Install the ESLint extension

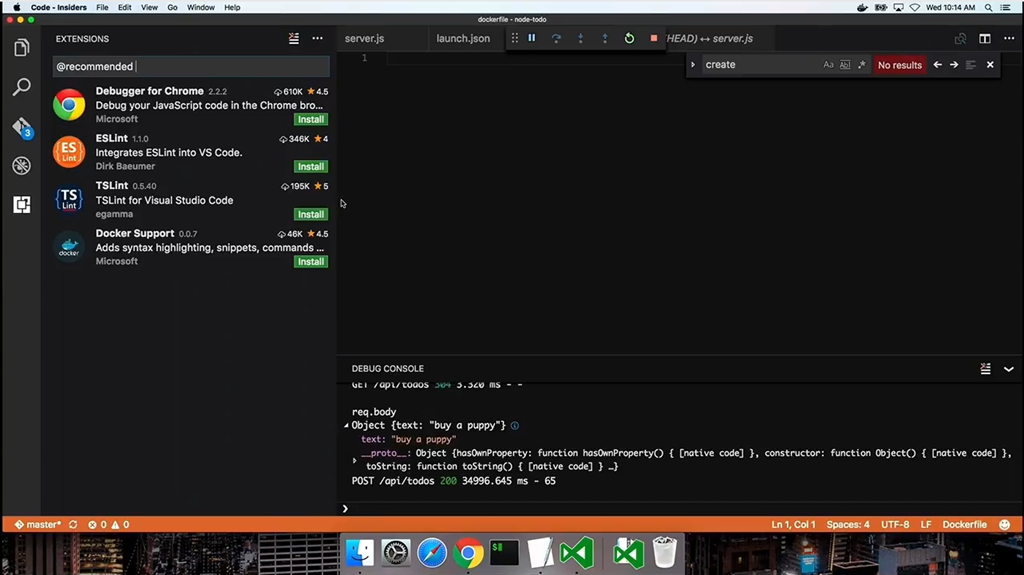[x=310, y=167]
